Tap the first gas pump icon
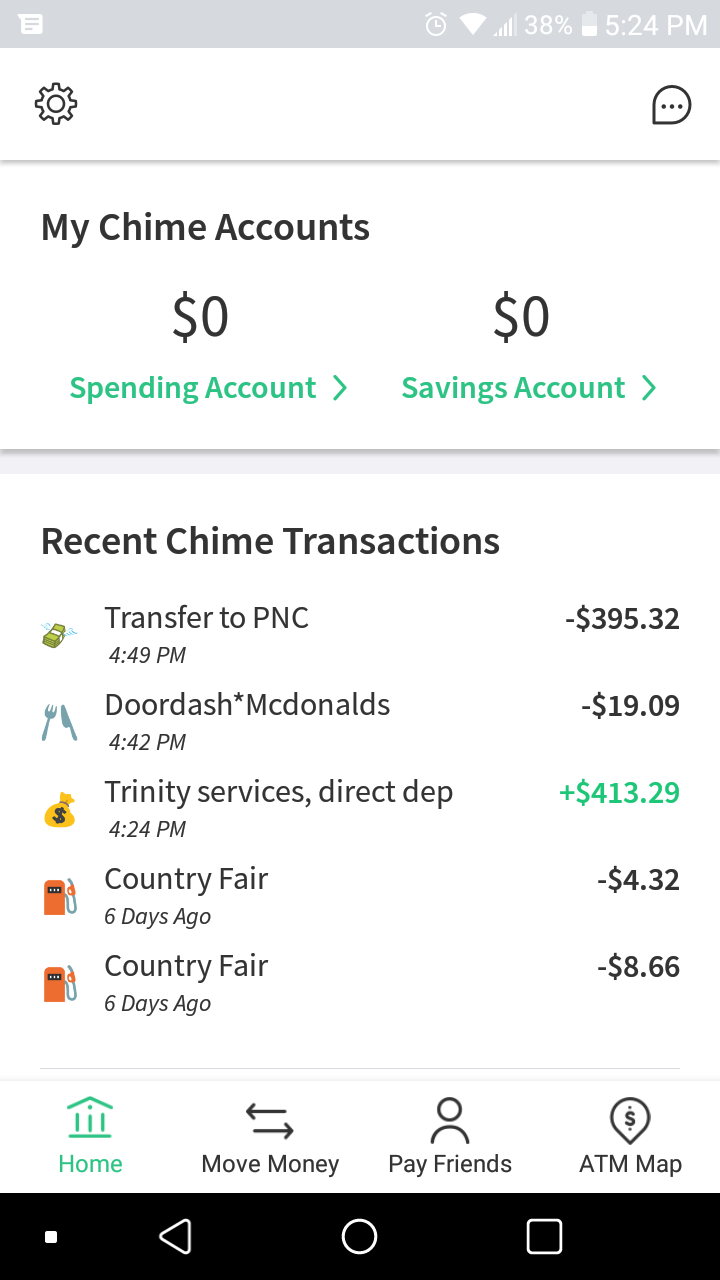 pos(60,896)
